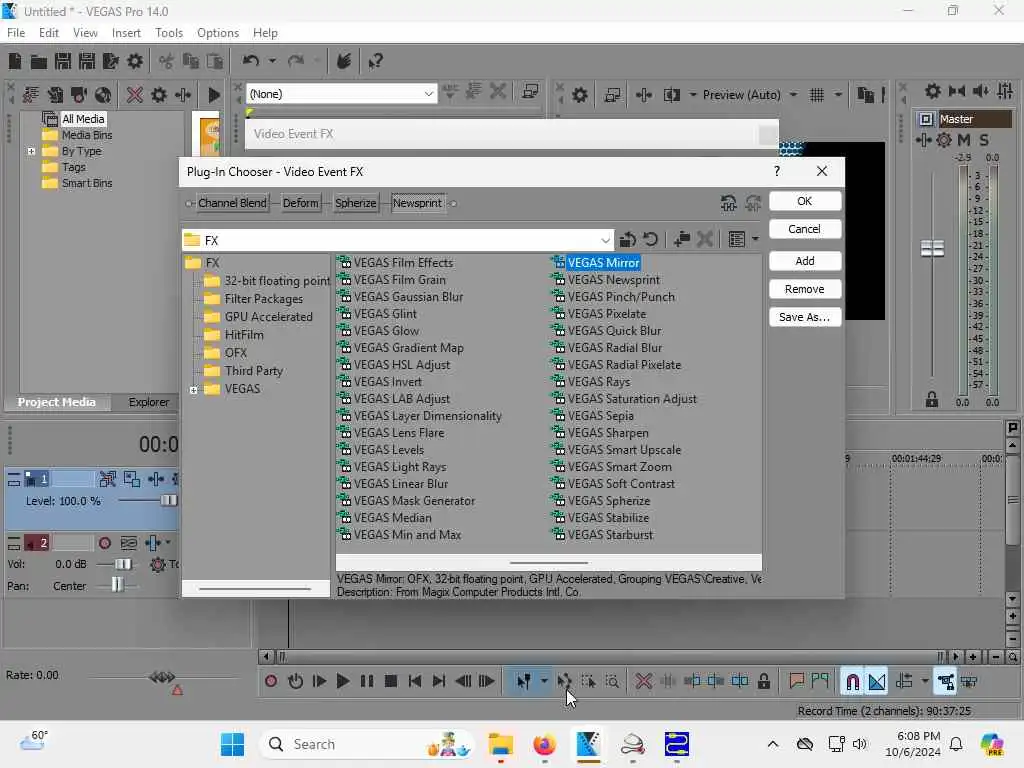Click the Open folder icon in toolbar

[x=39, y=61]
